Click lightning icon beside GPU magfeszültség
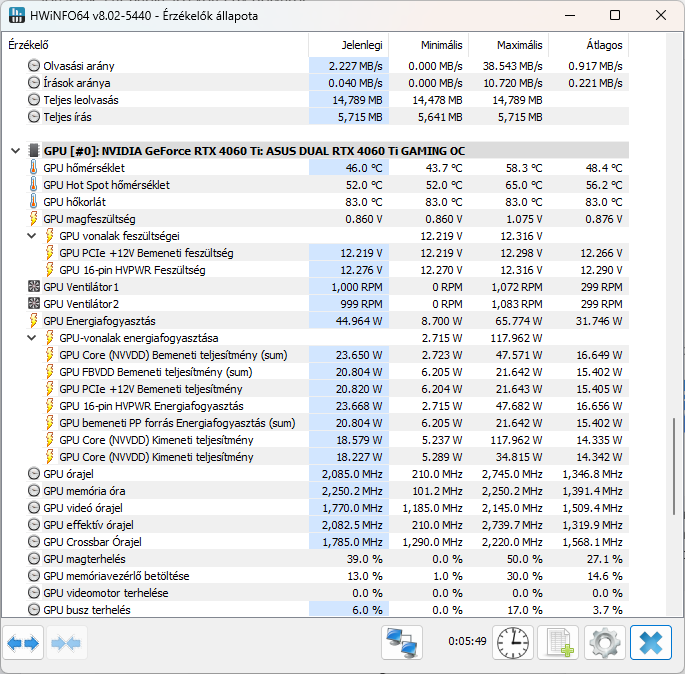The height and width of the screenshot is (674, 685). pyautogui.click(x=34, y=219)
